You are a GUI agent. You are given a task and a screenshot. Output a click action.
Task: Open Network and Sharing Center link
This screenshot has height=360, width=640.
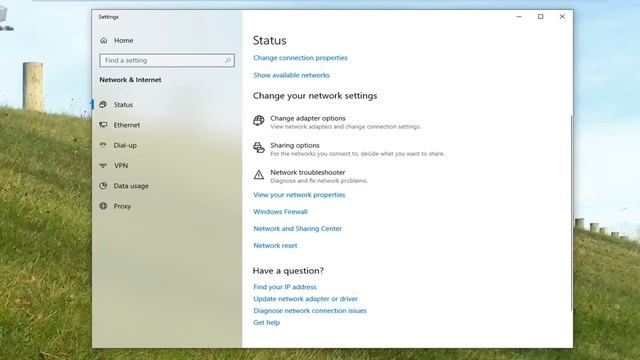[298, 229]
